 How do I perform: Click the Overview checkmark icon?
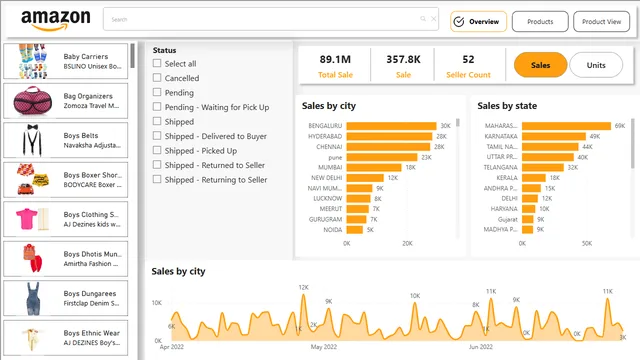(459, 22)
